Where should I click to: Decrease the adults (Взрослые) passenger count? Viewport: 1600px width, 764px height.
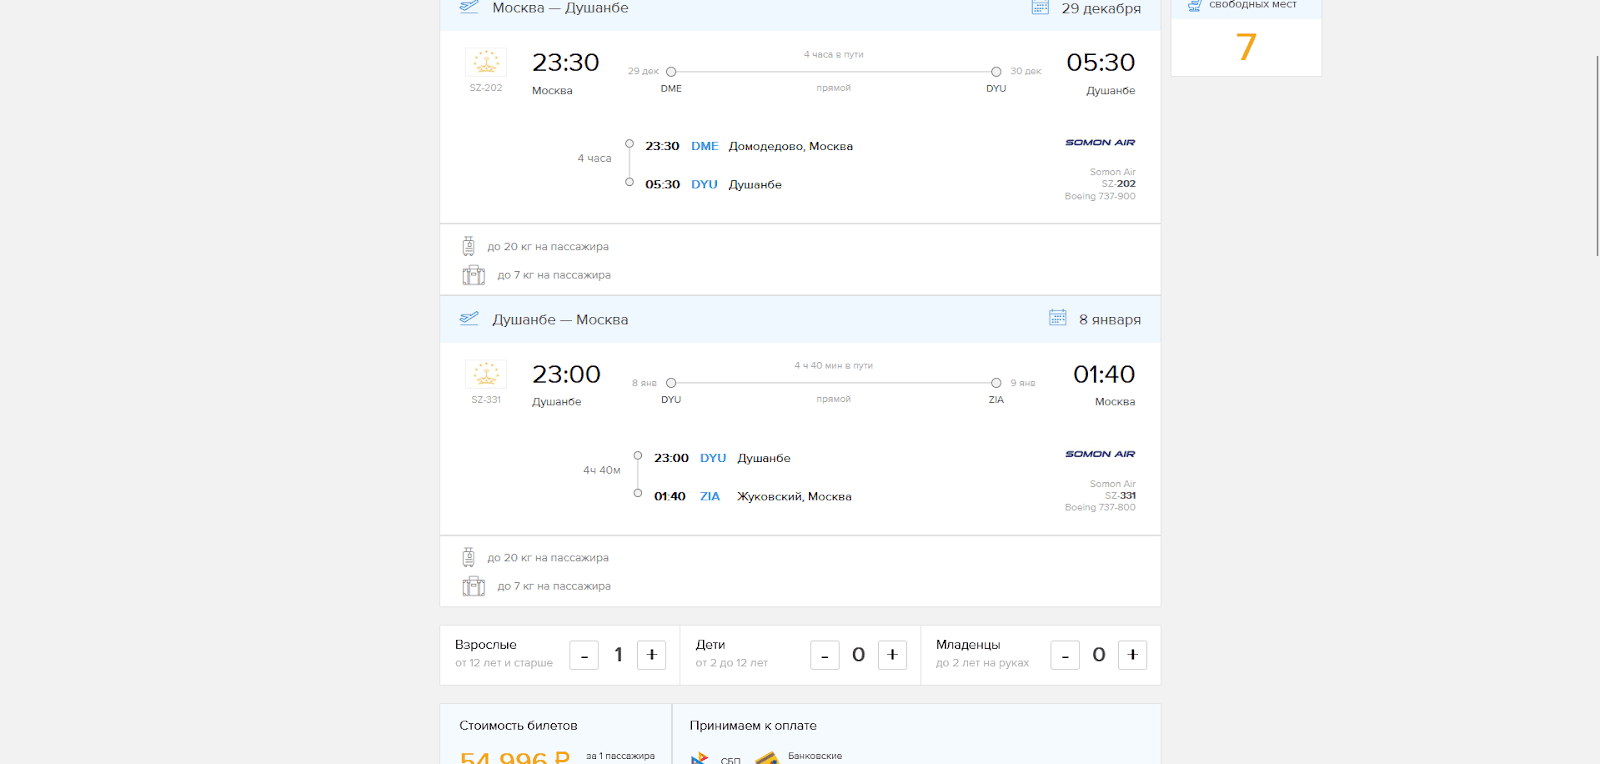tap(584, 655)
